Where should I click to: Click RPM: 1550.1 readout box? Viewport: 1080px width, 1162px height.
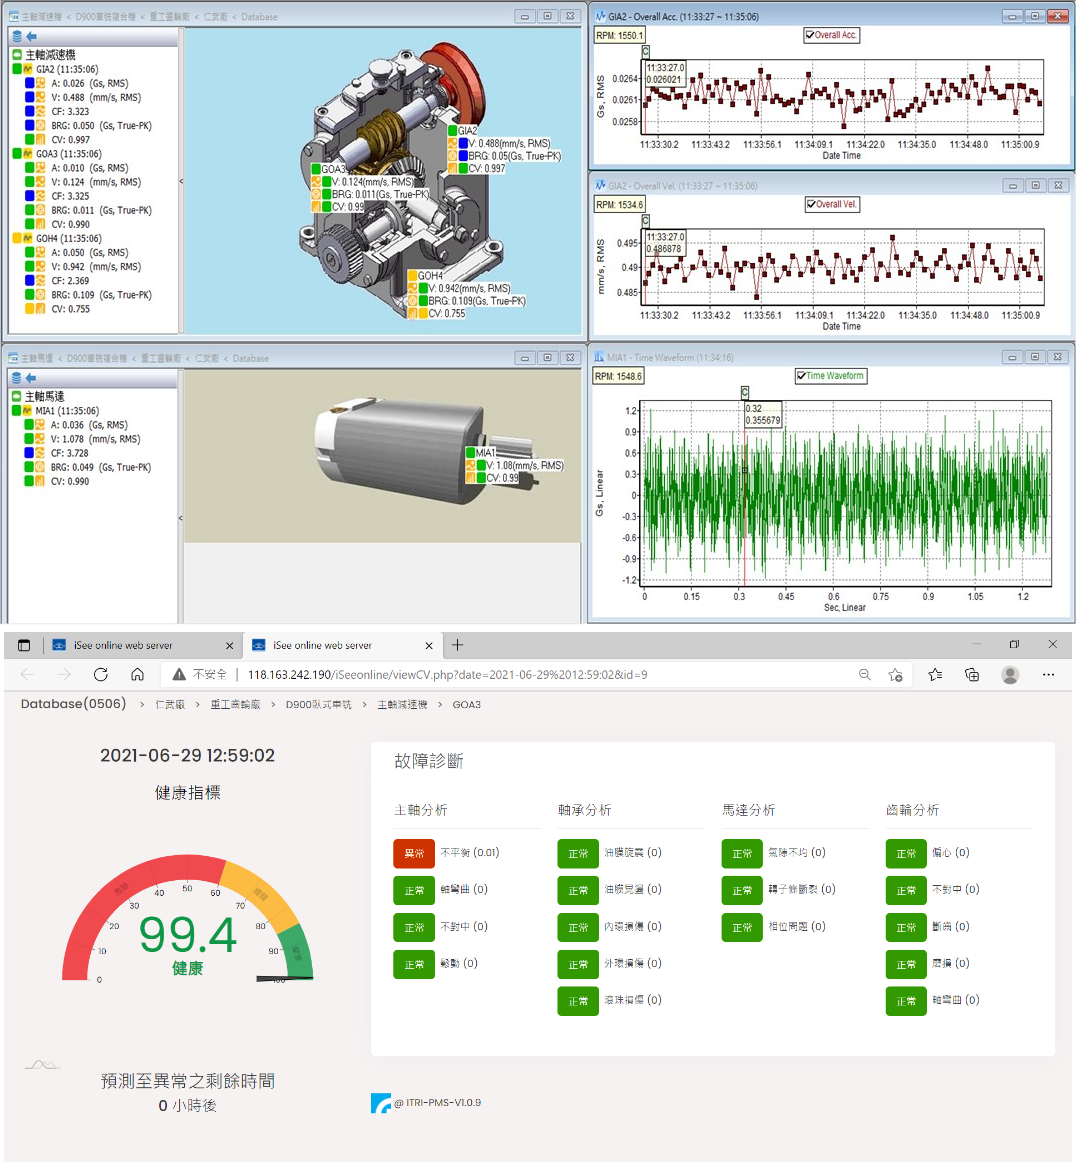point(620,35)
